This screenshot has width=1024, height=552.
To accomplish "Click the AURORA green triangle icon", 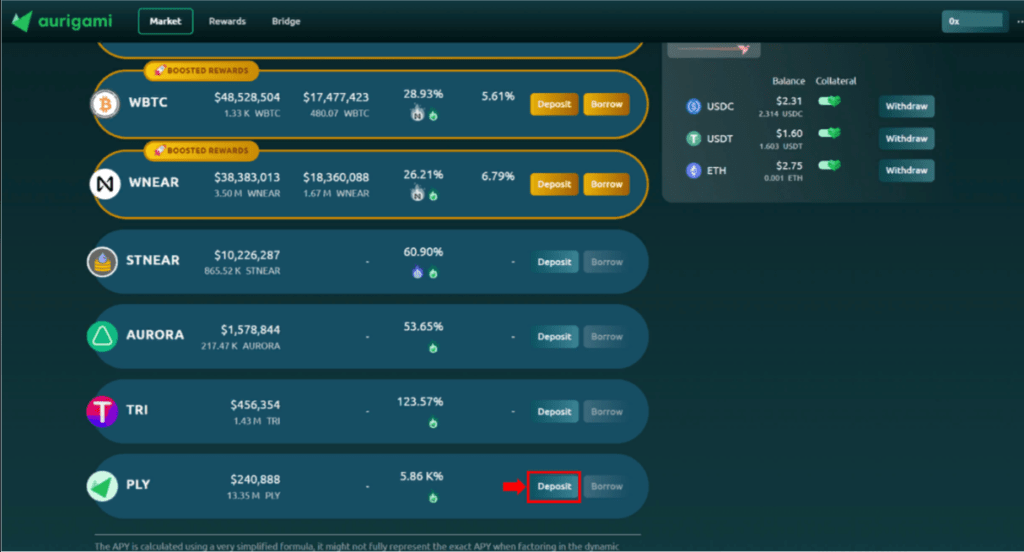I will pos(102,336).
